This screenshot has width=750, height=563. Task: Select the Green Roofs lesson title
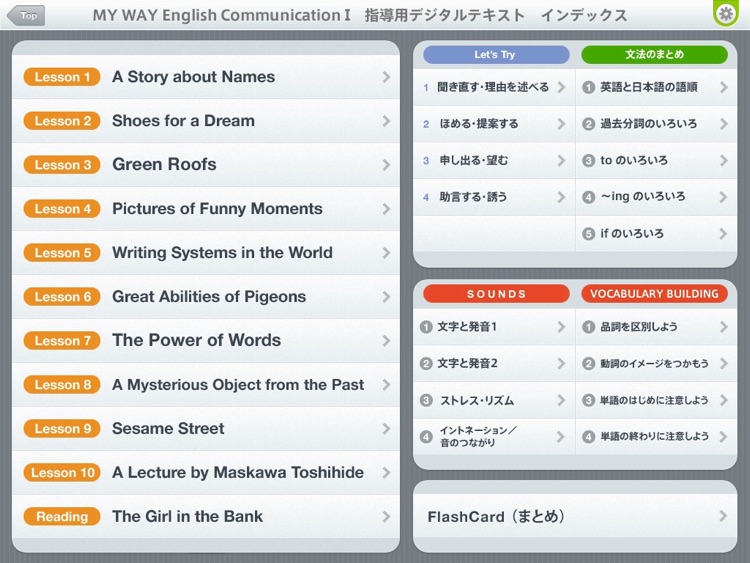(x=164, y=165)
